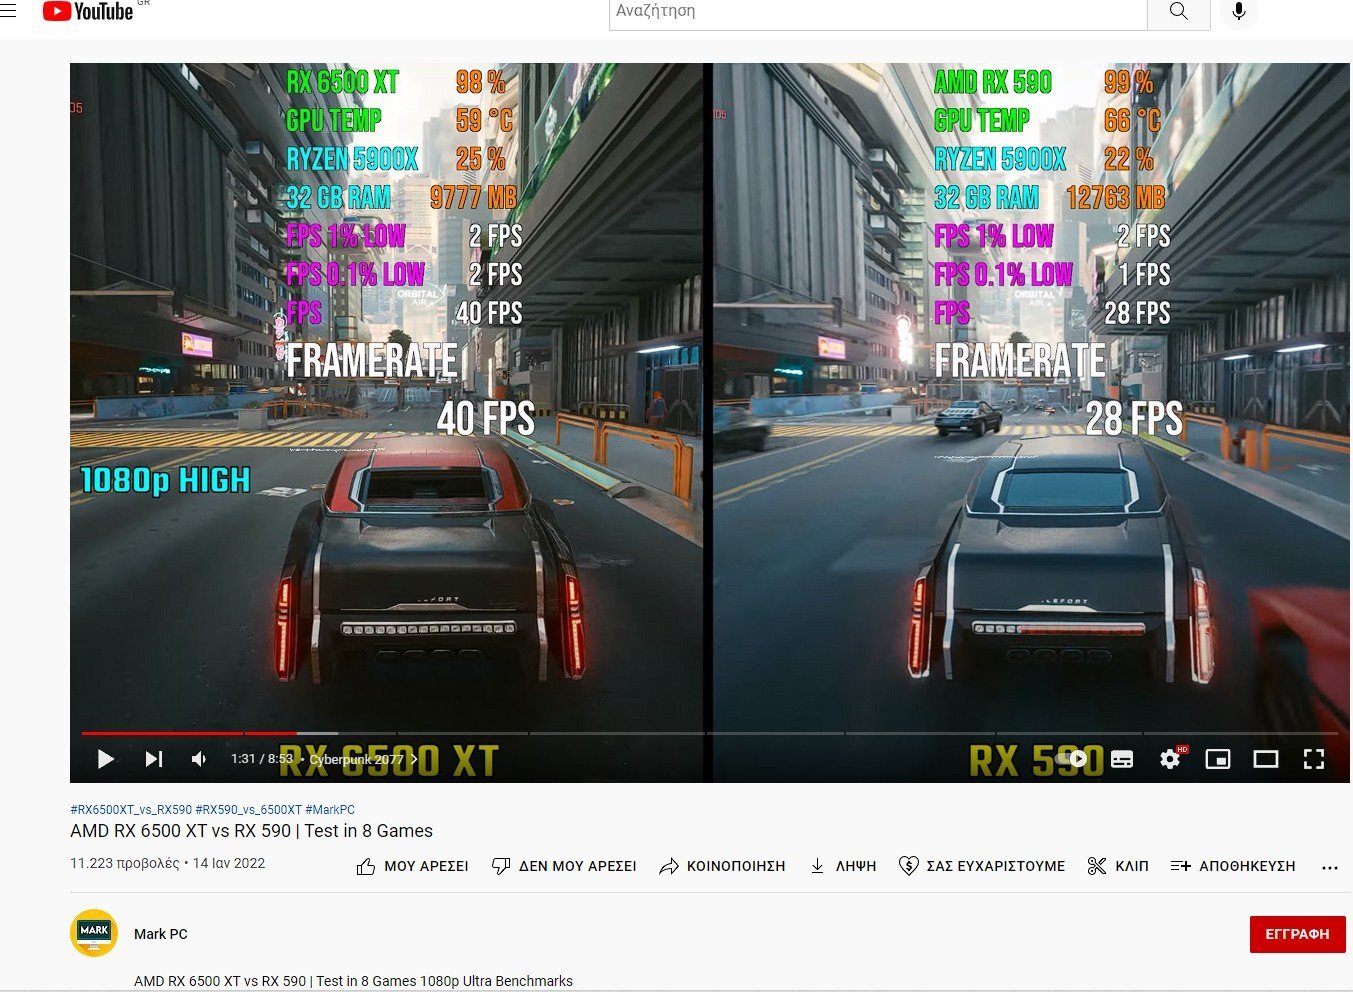Dislike the video with ΔΕΝ ΜΟΥ ΑΡΕΣΕΙ
The image size is (1353, 992).
click(564, 866)
